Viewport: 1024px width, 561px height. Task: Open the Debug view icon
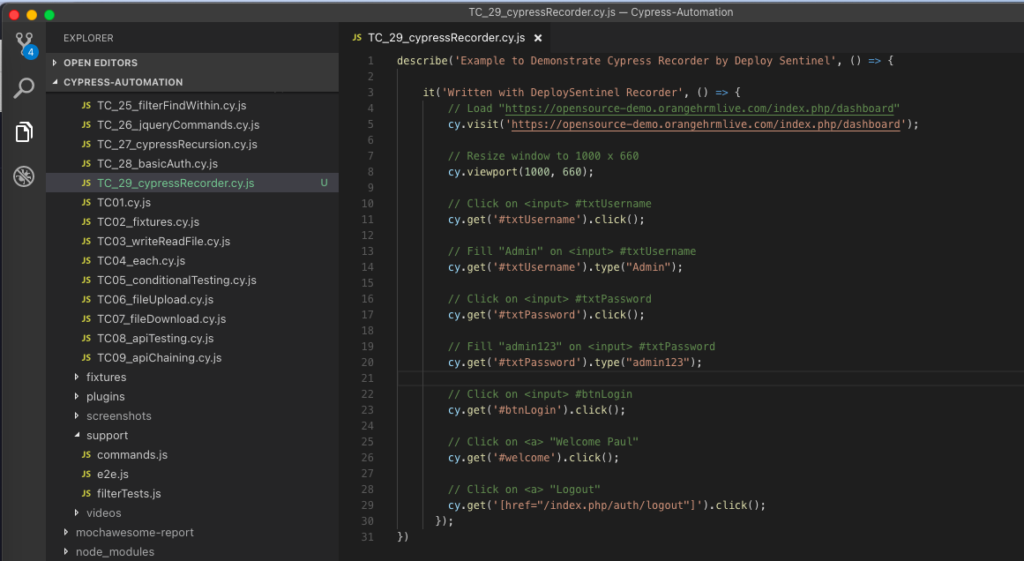pos(24,176)
